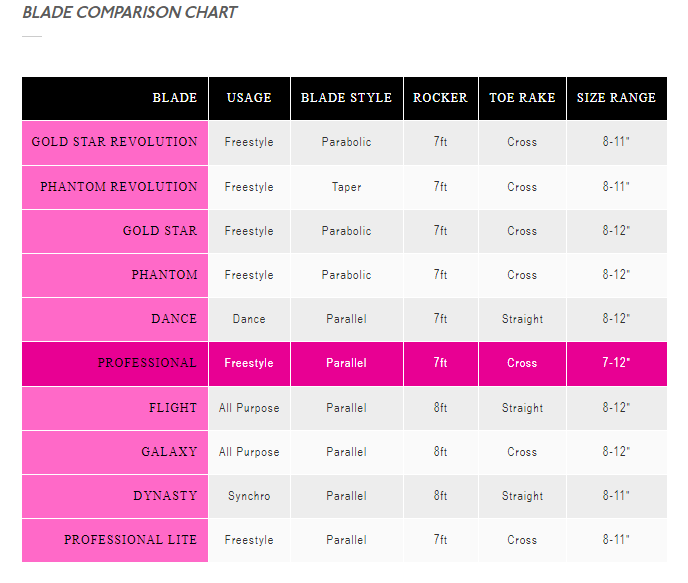Click the Blade Style column header
The image size is (688, 583).
point(346,98)
